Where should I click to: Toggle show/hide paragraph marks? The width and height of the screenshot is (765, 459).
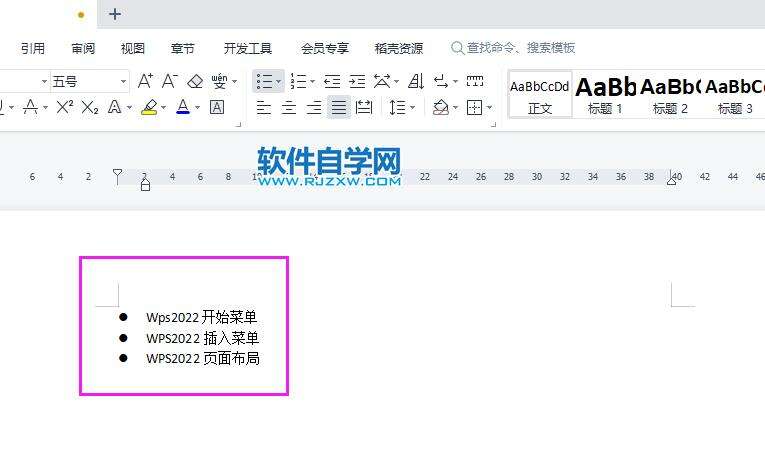pyautogui.click(x=441, y=81)
